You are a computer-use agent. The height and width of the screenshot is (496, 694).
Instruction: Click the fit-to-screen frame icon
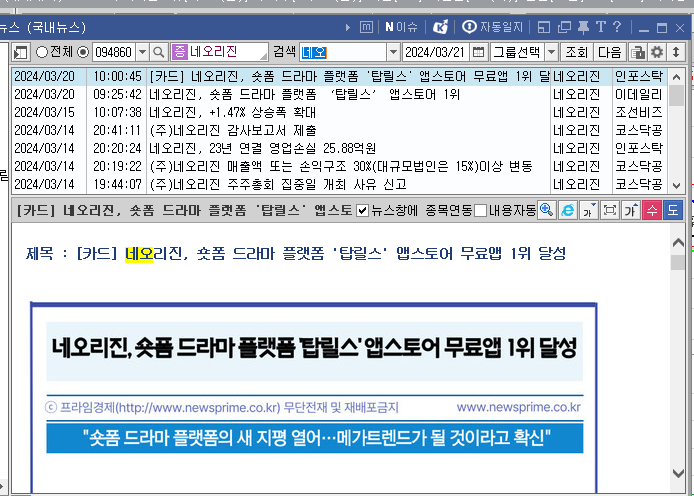click(609, 210)
